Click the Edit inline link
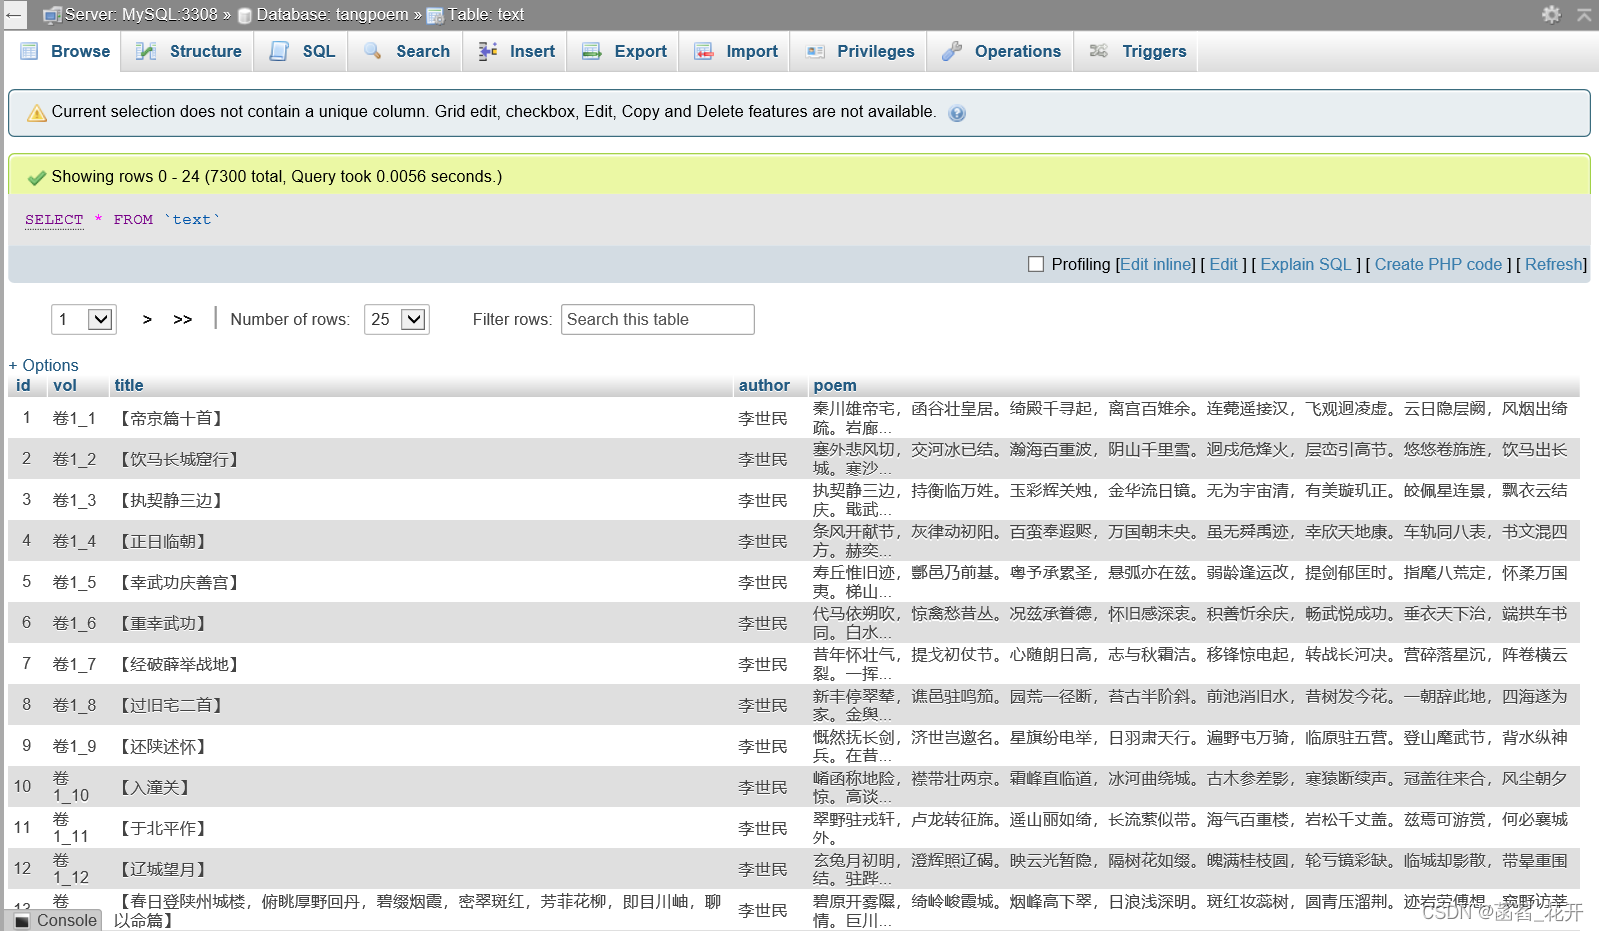Viewport: 1599px width, 931px height. point(1156,264)
